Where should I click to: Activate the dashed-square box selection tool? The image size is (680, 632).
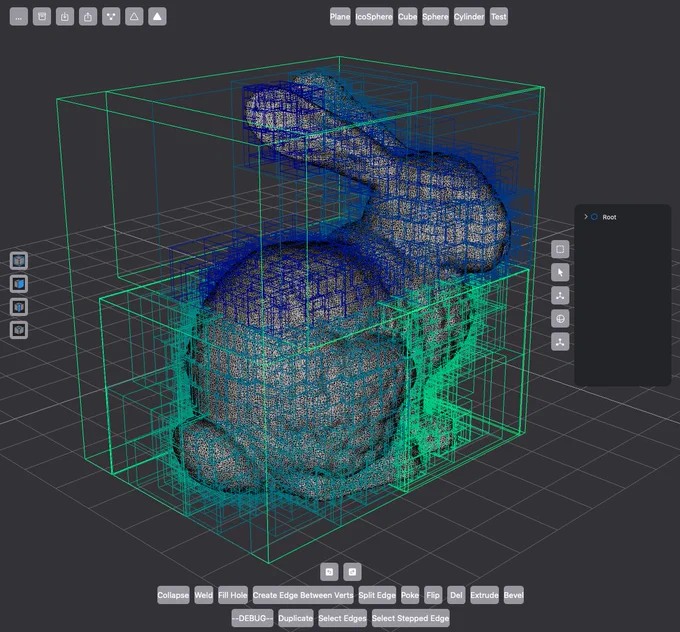560,249
